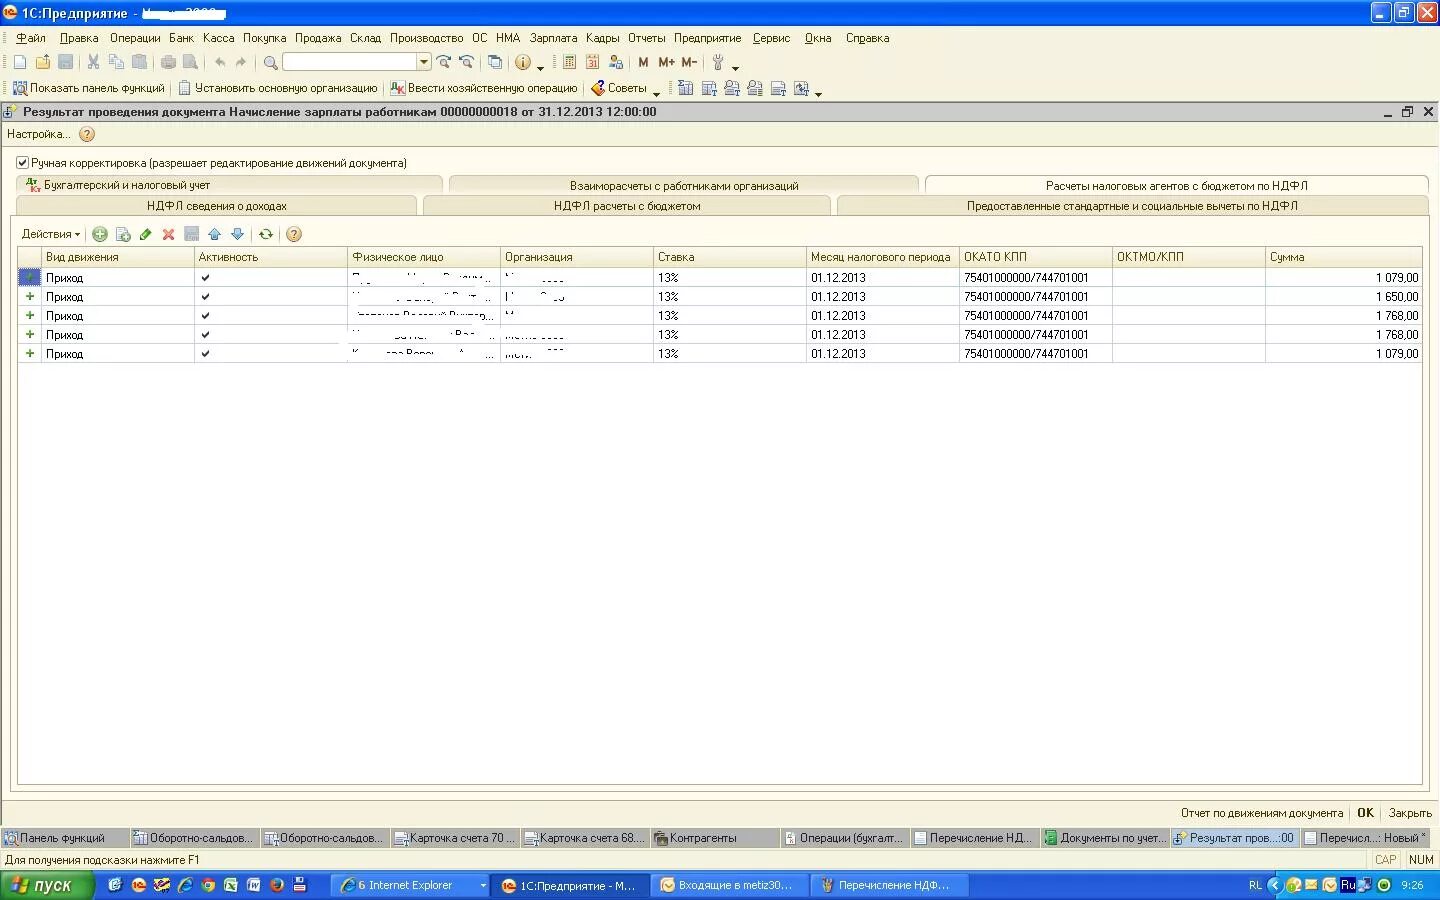Switch to НДФЛ расчеты с бюджетом tab
The image size is (1440, 900).
click(x=627, y=206)
